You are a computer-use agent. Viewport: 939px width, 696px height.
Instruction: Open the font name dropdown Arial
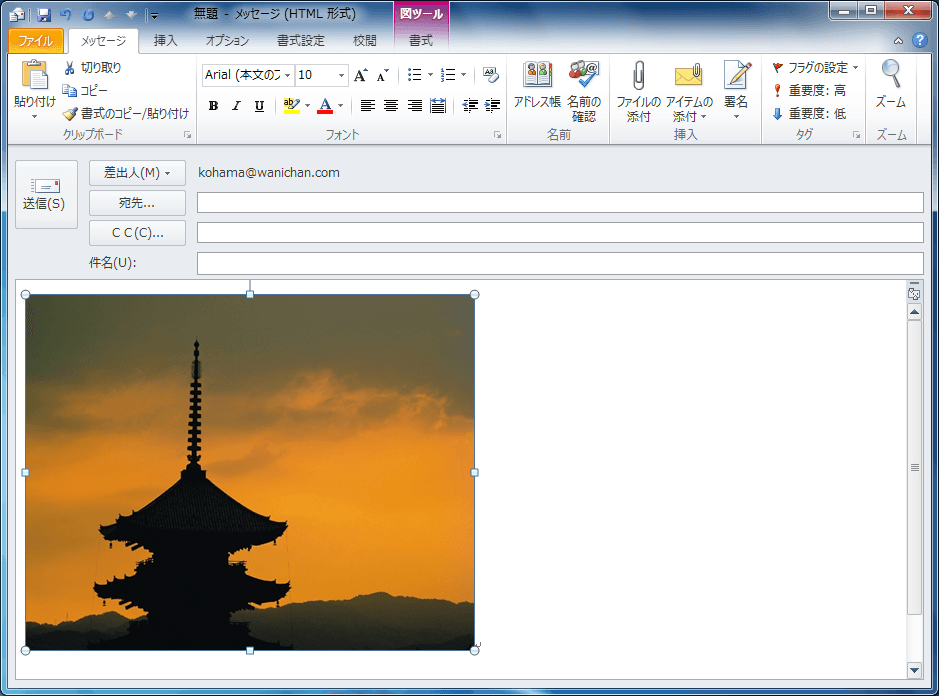pos(287,75)
